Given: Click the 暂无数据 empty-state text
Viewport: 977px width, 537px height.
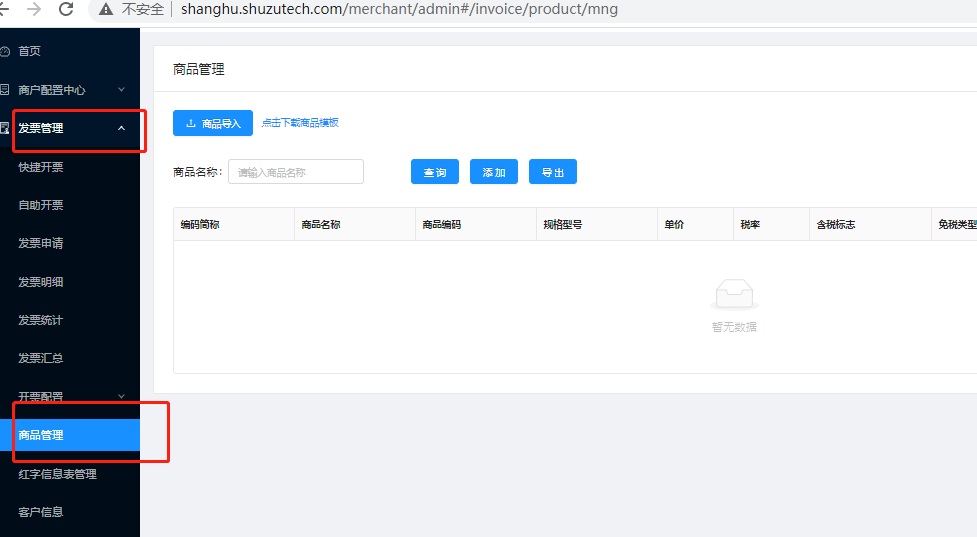Looking at the screenshot, I should tap(734, 327).
